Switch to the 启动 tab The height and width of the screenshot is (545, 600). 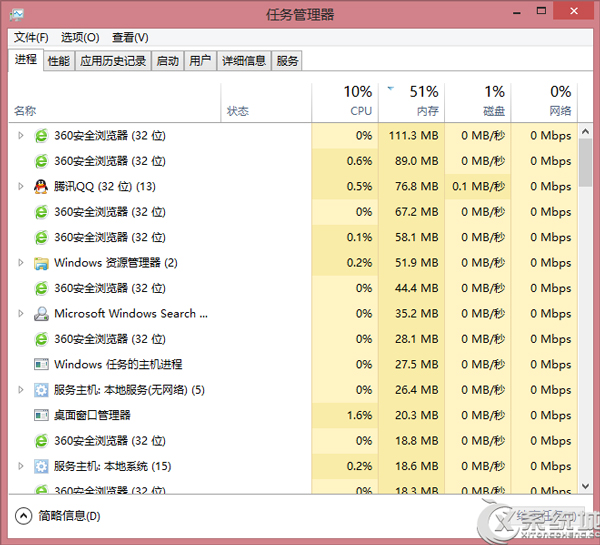(x=168, y=61)
